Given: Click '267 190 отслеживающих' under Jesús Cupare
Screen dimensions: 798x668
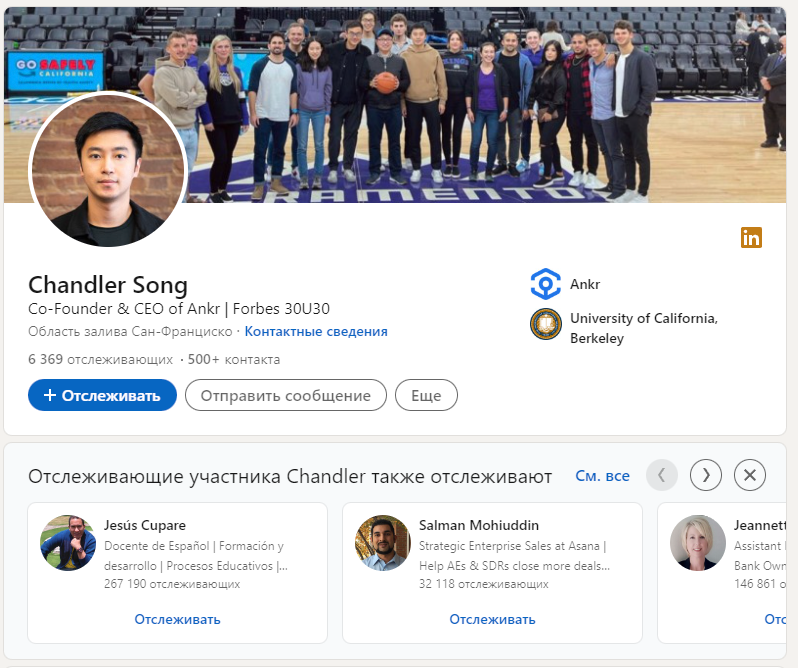Looking at the screenshot, I should (172, 584).
